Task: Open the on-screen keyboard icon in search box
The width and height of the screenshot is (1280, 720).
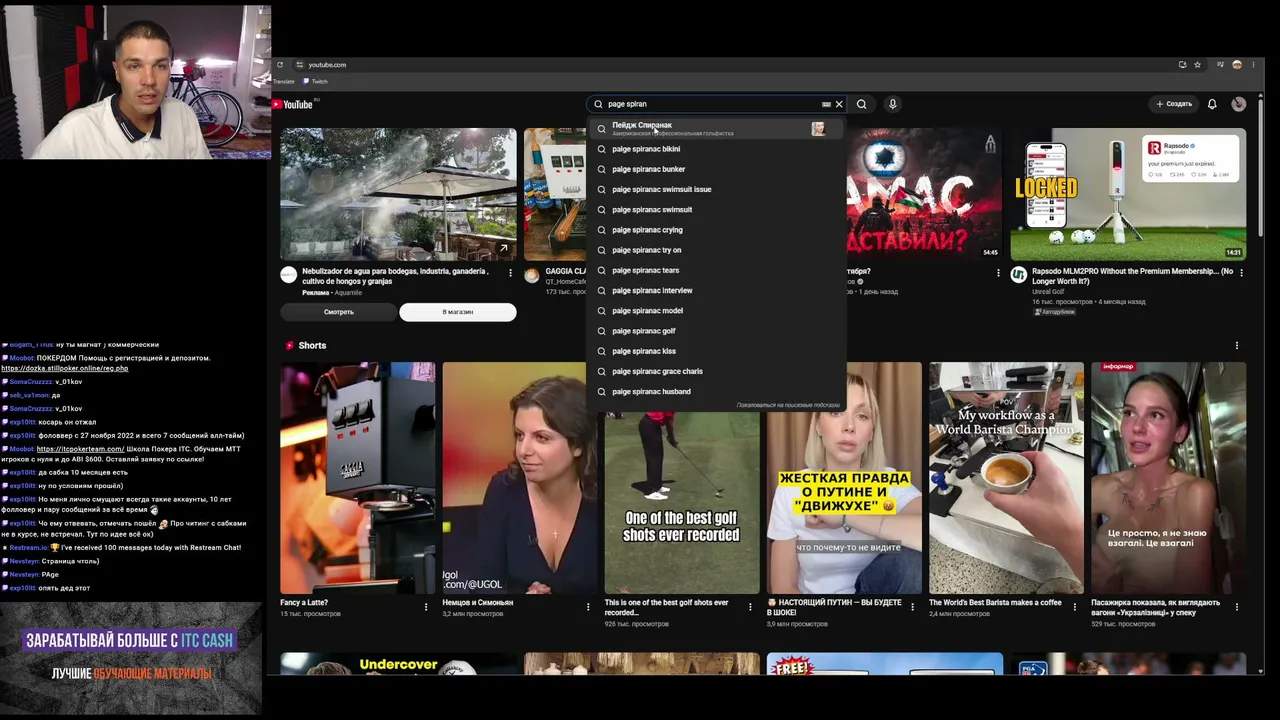Action: pos(826,104)
